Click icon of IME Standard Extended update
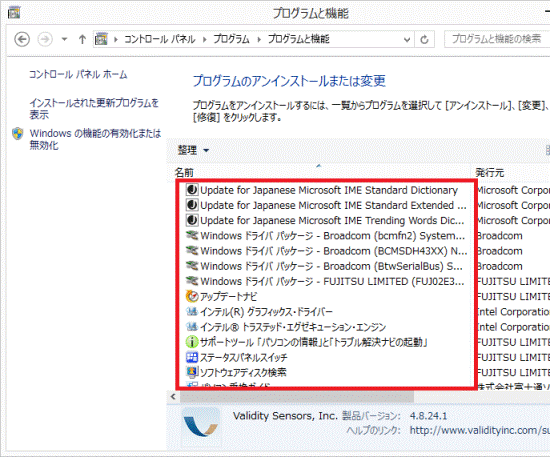 [192, 205]
